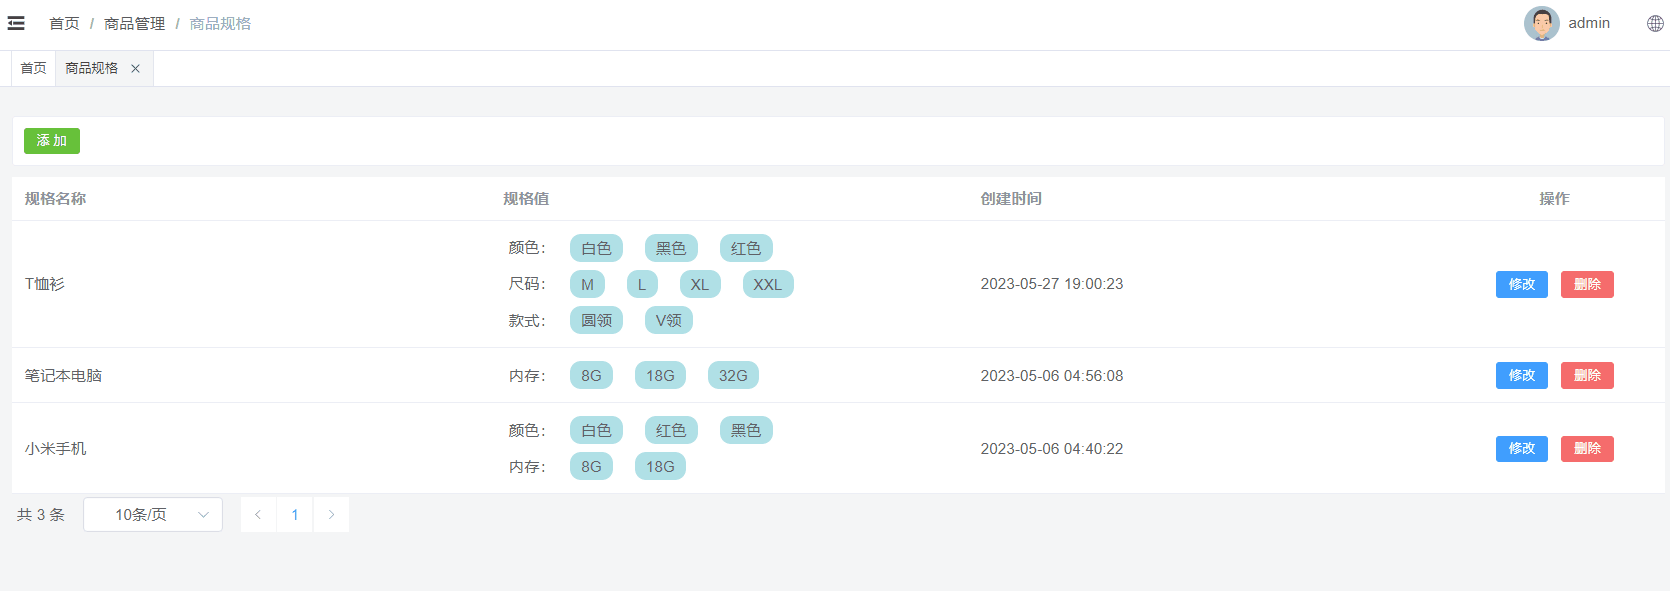Select page number 1 in pagination
The height and width of the screenshot is (591, 1670).
(295, 515)
